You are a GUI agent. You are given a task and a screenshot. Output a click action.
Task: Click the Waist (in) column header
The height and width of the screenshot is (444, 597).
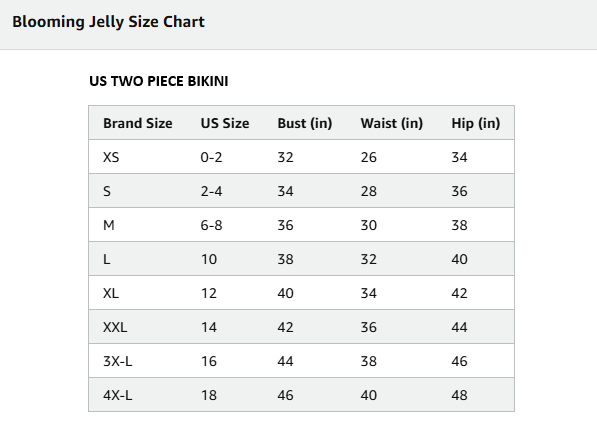(x=392, y=123)
